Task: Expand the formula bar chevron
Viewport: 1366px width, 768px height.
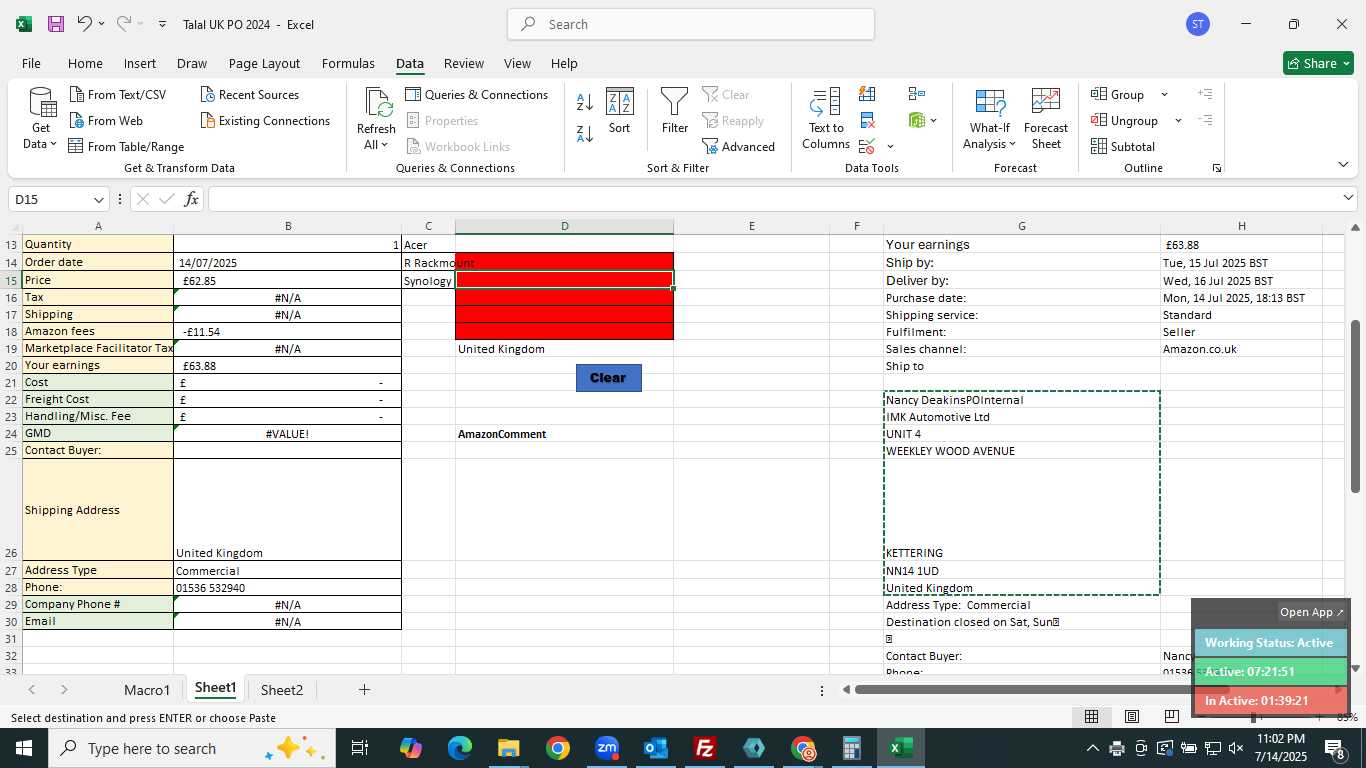Action: [x=1348, y=198]
